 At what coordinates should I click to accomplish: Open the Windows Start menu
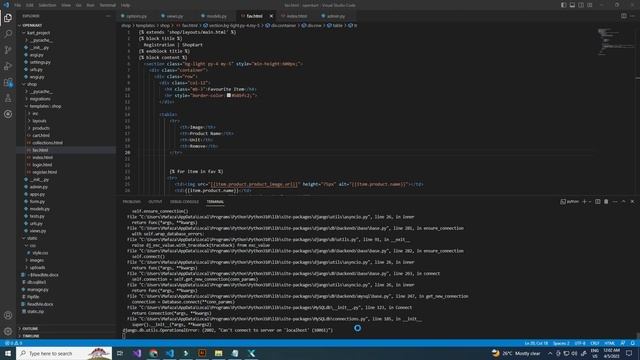click(8, 353)
